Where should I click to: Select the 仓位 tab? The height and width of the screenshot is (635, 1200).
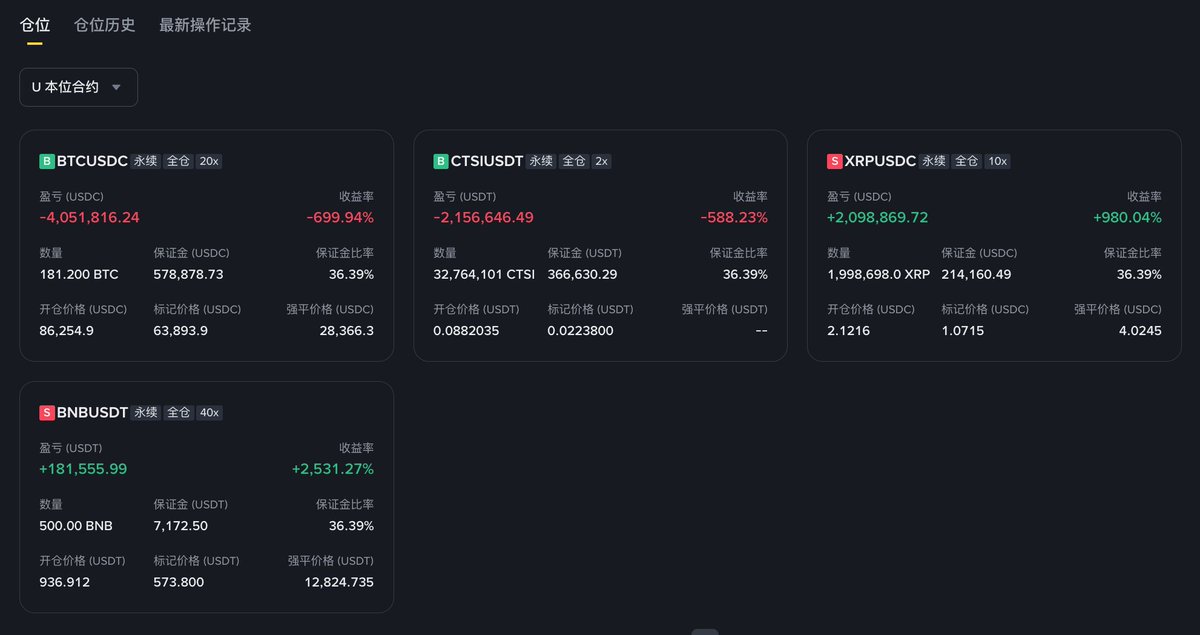35,25
